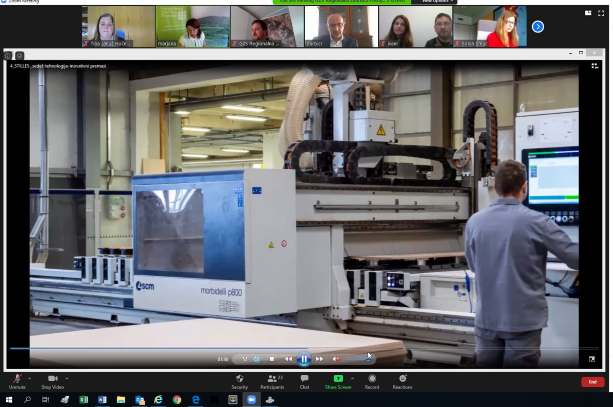
Task: Open Google Chrome from the taskbar
Action: click(177, 400)
